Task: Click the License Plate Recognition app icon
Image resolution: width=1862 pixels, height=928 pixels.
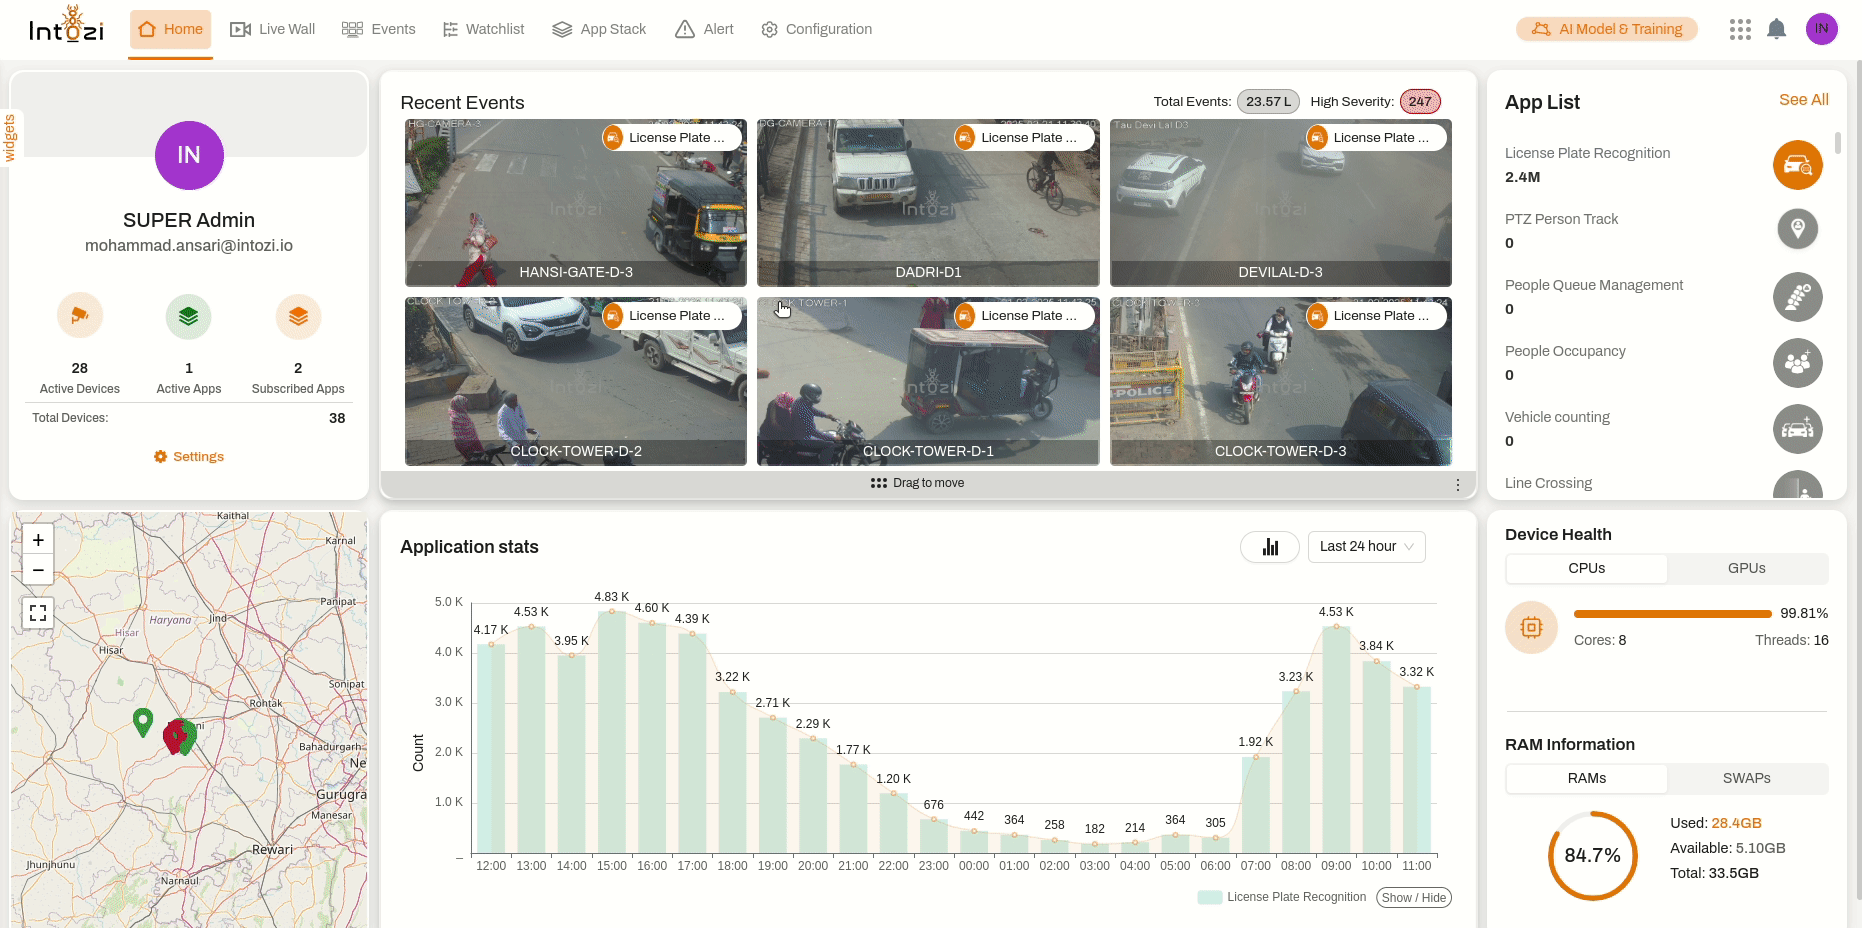Action: pos(1797,165)
